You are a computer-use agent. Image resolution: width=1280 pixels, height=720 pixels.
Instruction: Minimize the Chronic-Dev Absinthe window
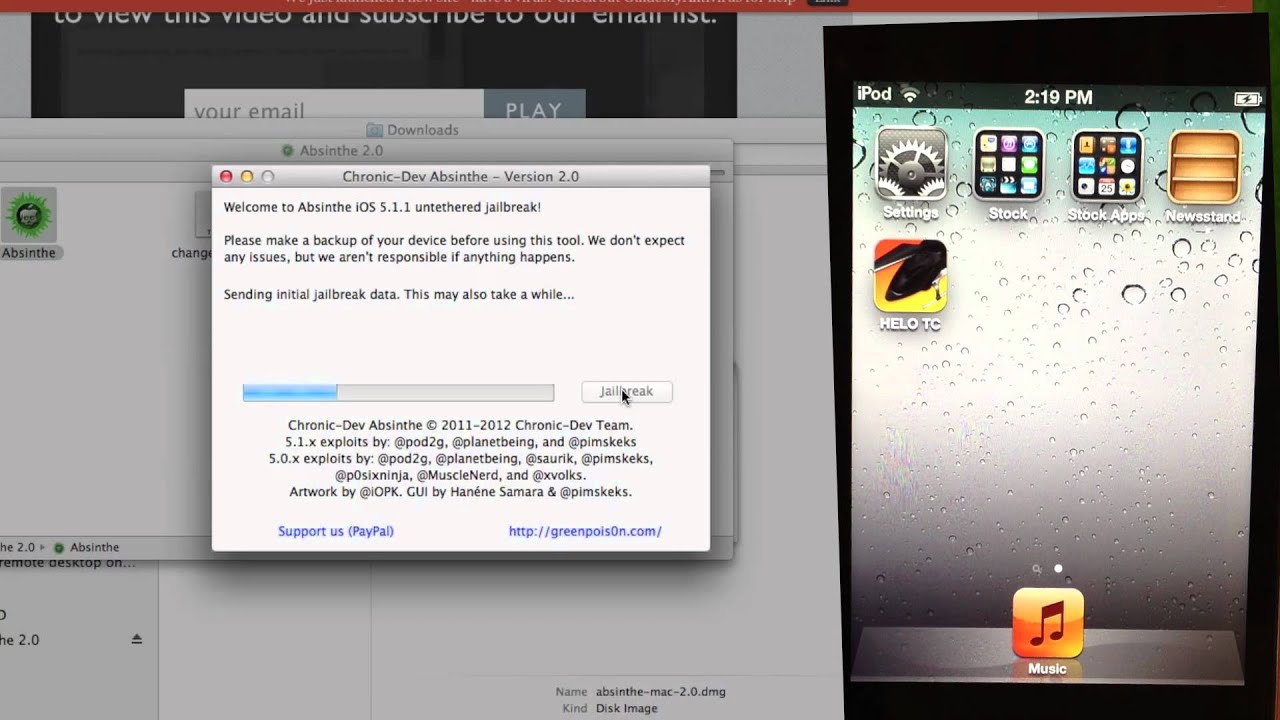coord(247,176)
